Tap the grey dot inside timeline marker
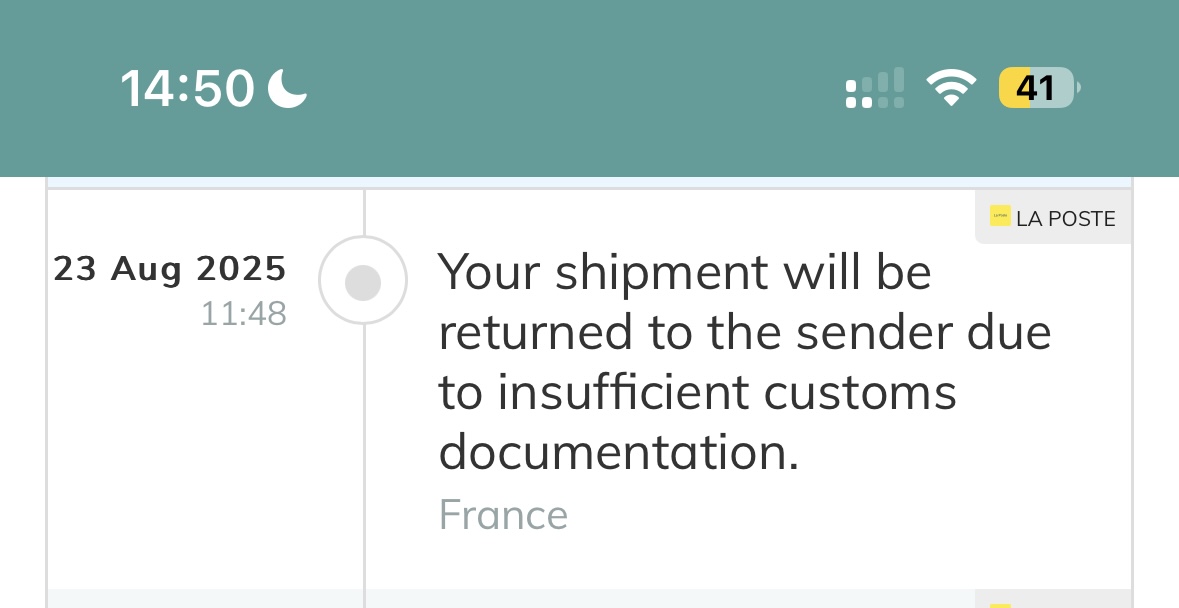The width and height of the screenshot is (1179, 608). click(x=363, y=283)
